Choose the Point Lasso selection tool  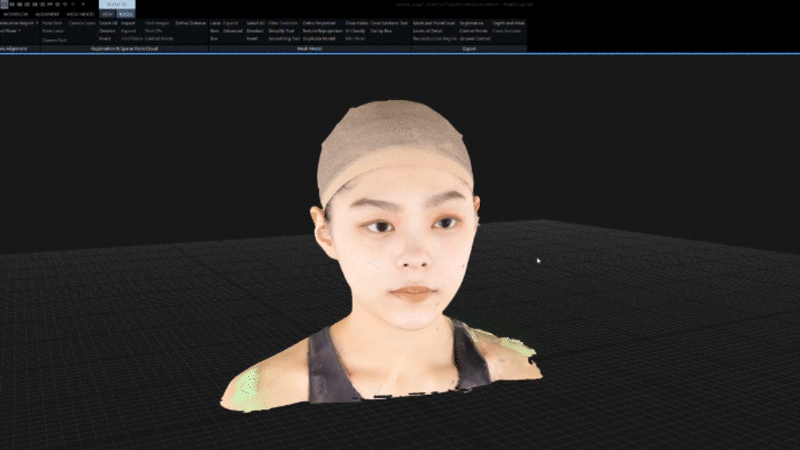pos(53,31)
